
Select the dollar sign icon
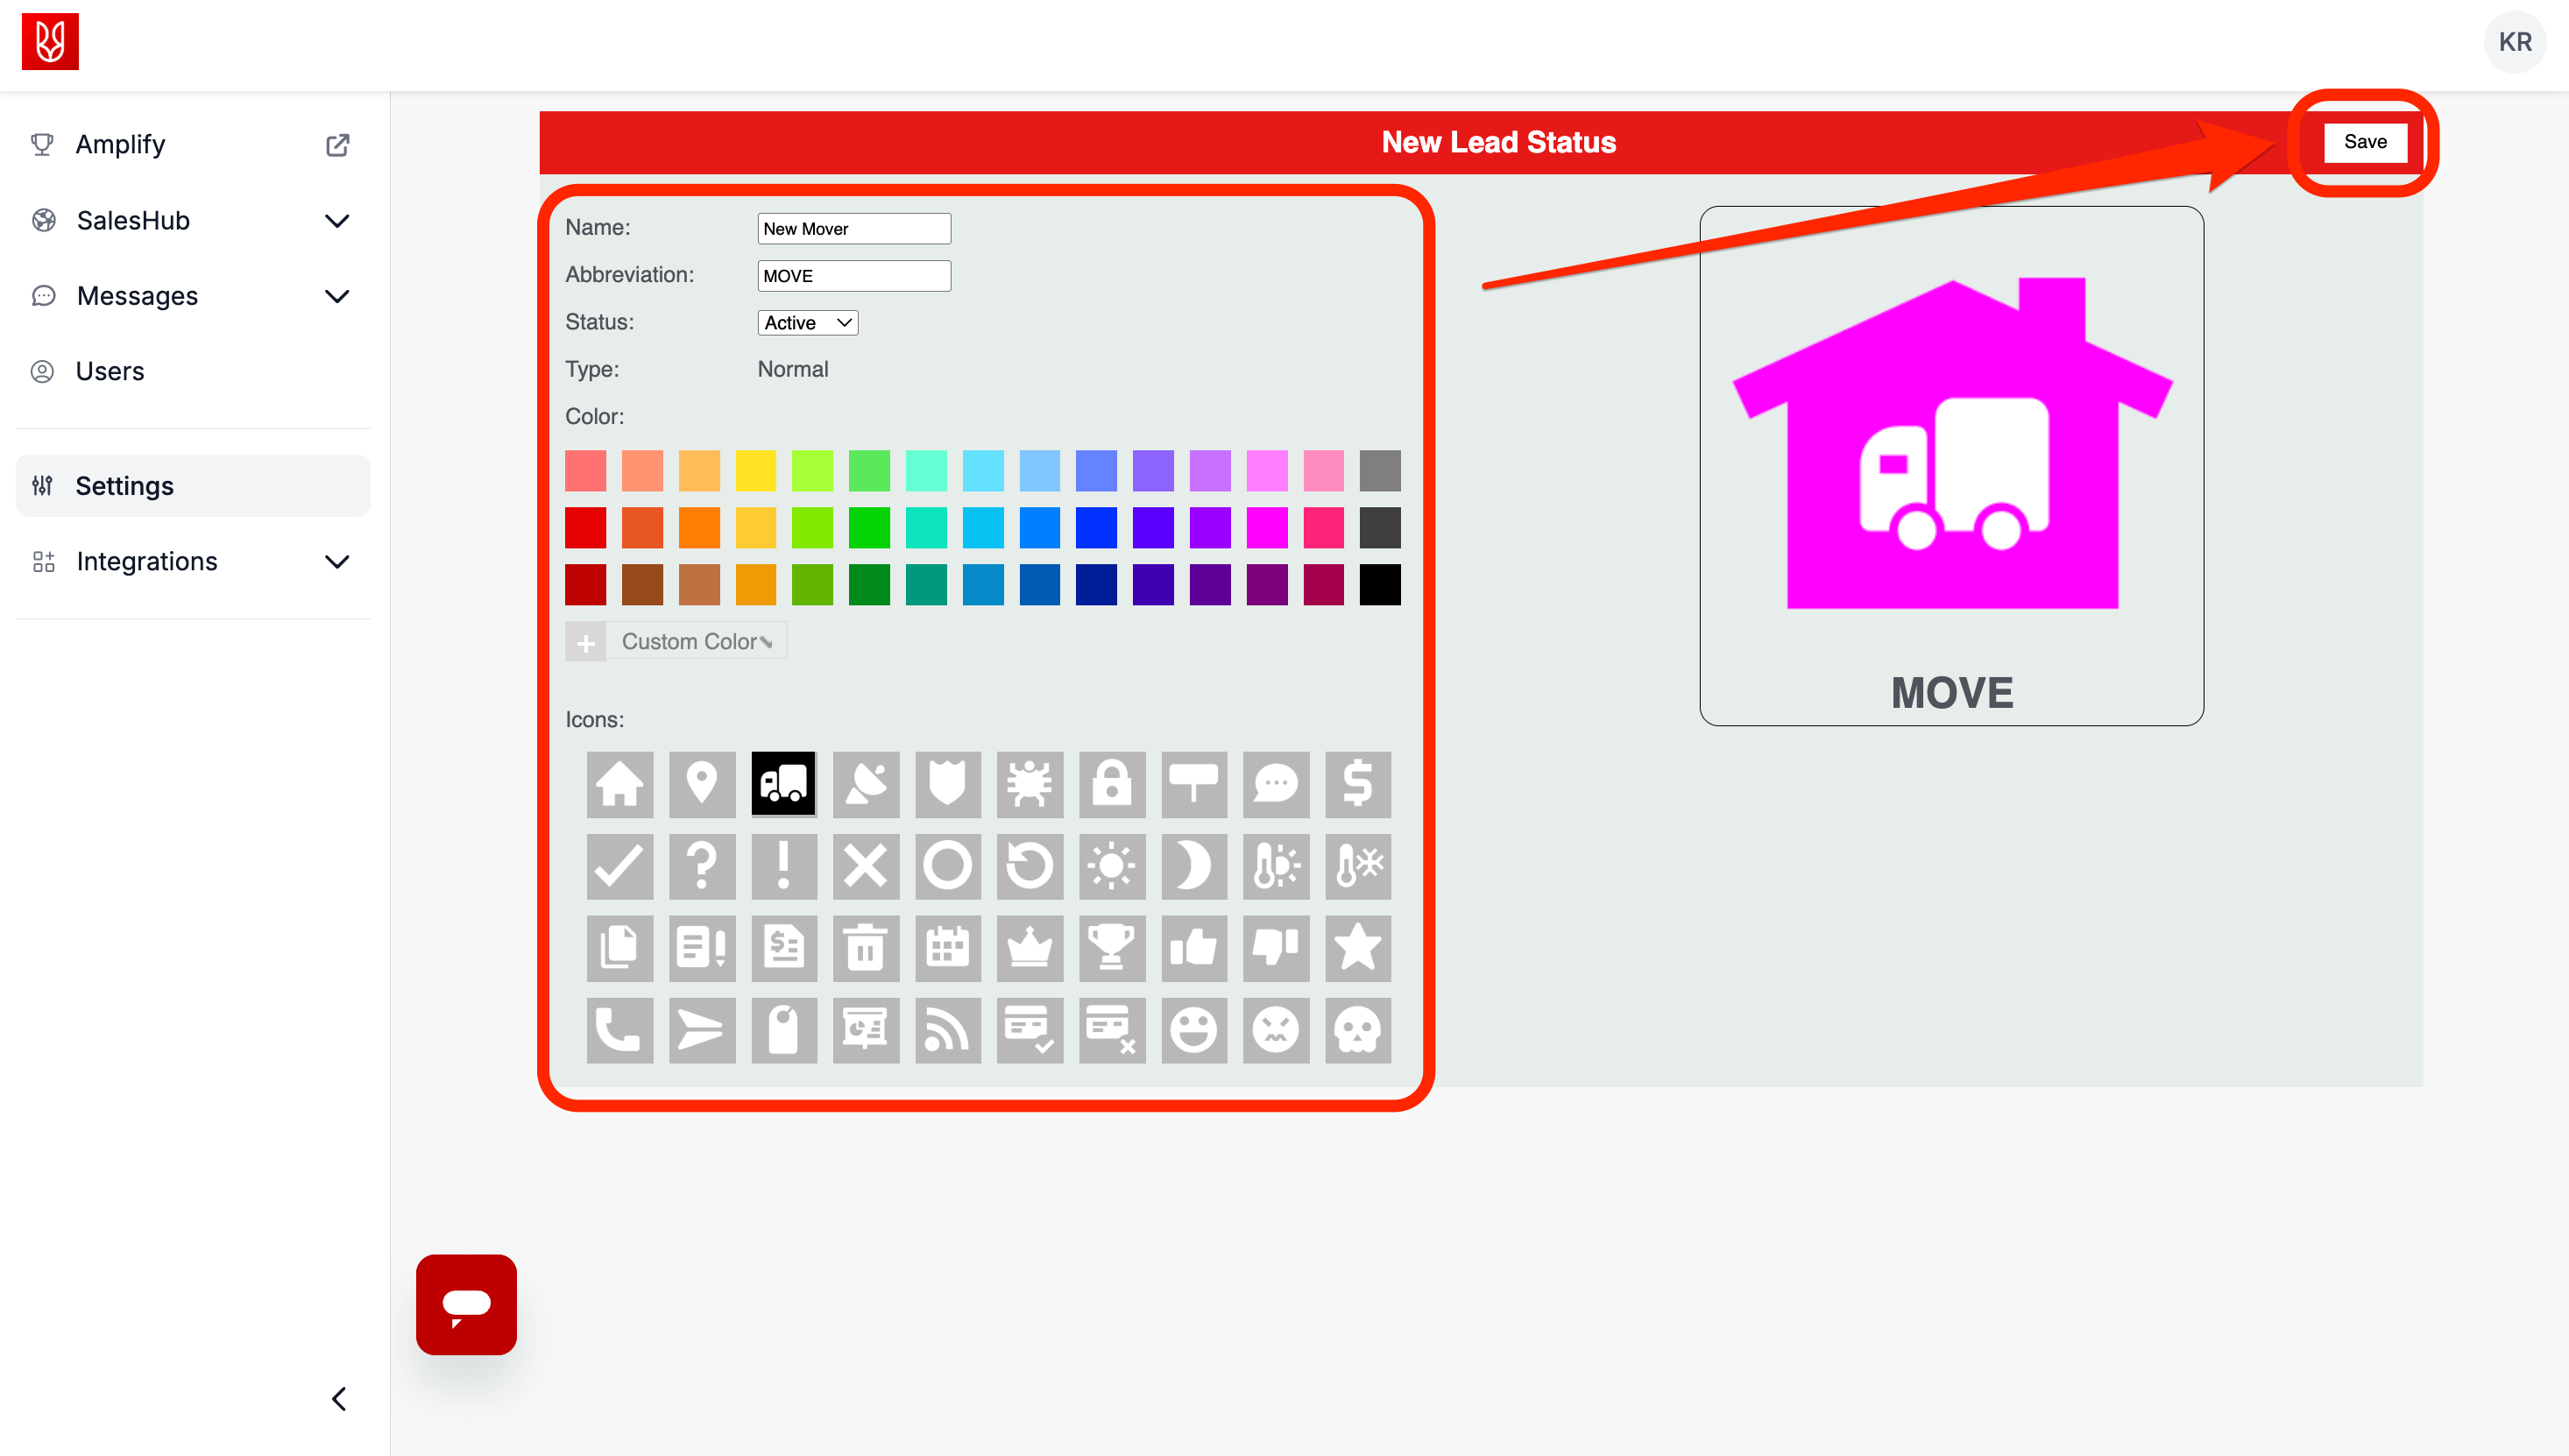1357,784
